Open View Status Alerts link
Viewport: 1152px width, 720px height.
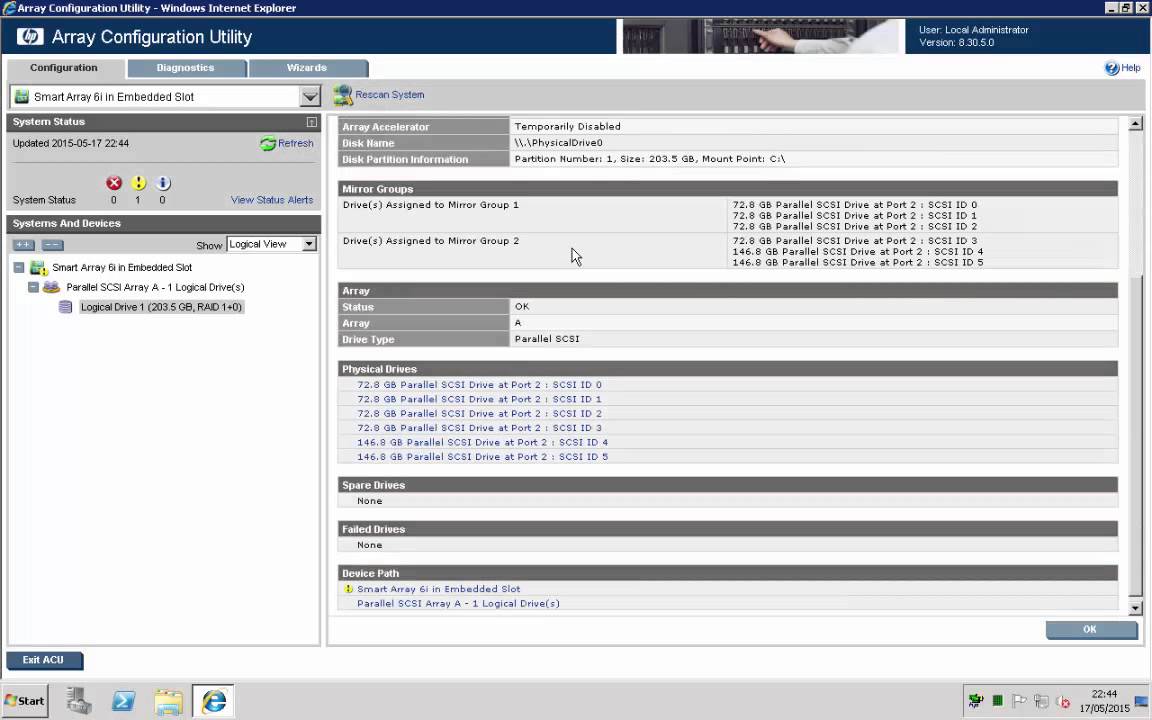tap(272, 200)
